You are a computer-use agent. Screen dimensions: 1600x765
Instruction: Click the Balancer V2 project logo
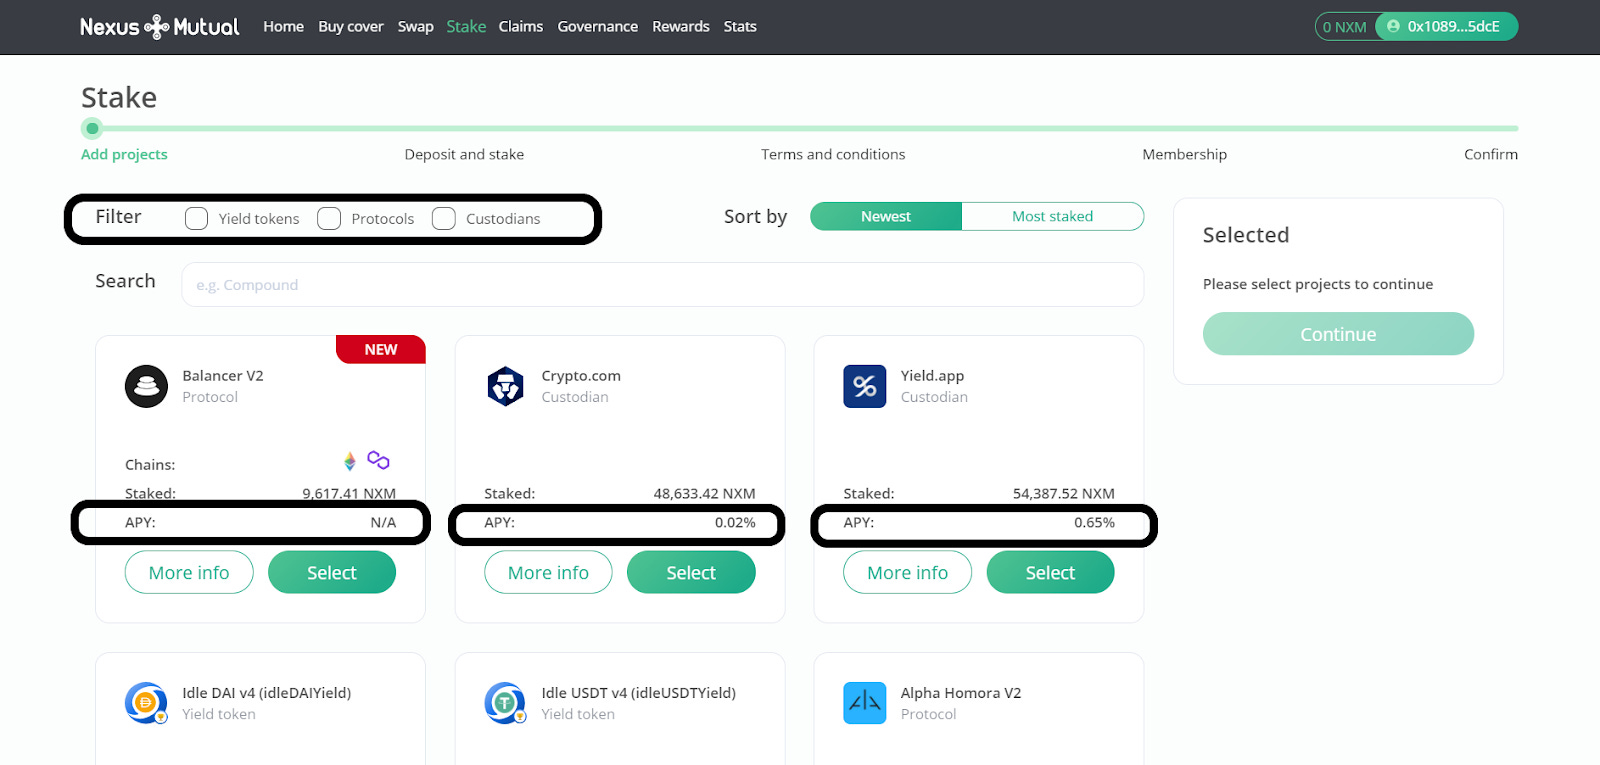[146, 386]
